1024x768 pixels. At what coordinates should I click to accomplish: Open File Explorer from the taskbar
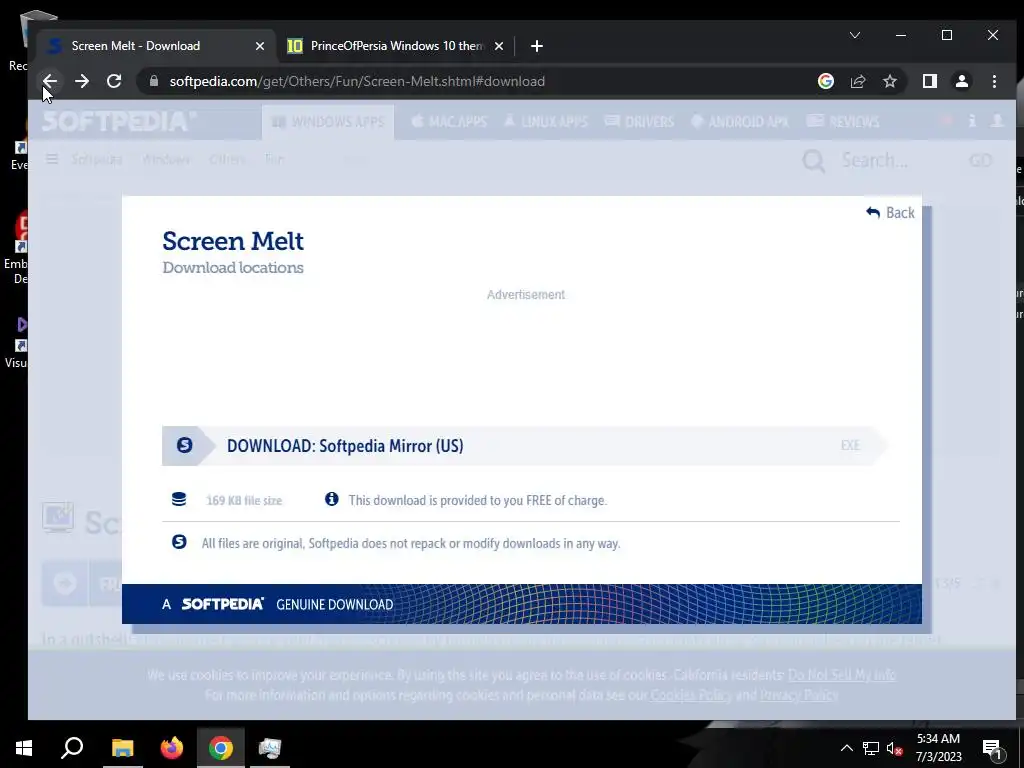123,748
